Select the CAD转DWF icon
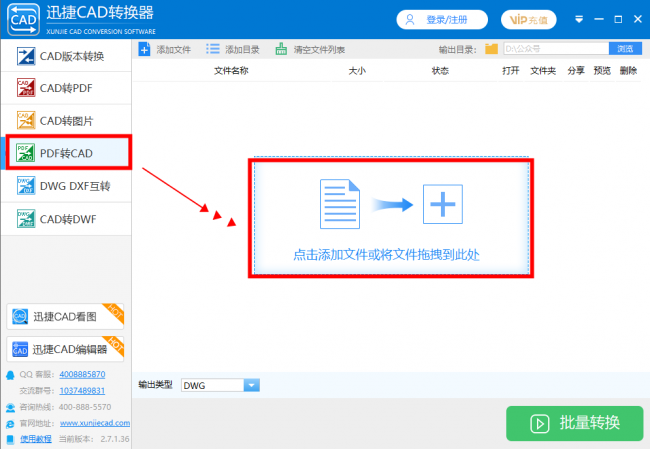 [26, 218]
